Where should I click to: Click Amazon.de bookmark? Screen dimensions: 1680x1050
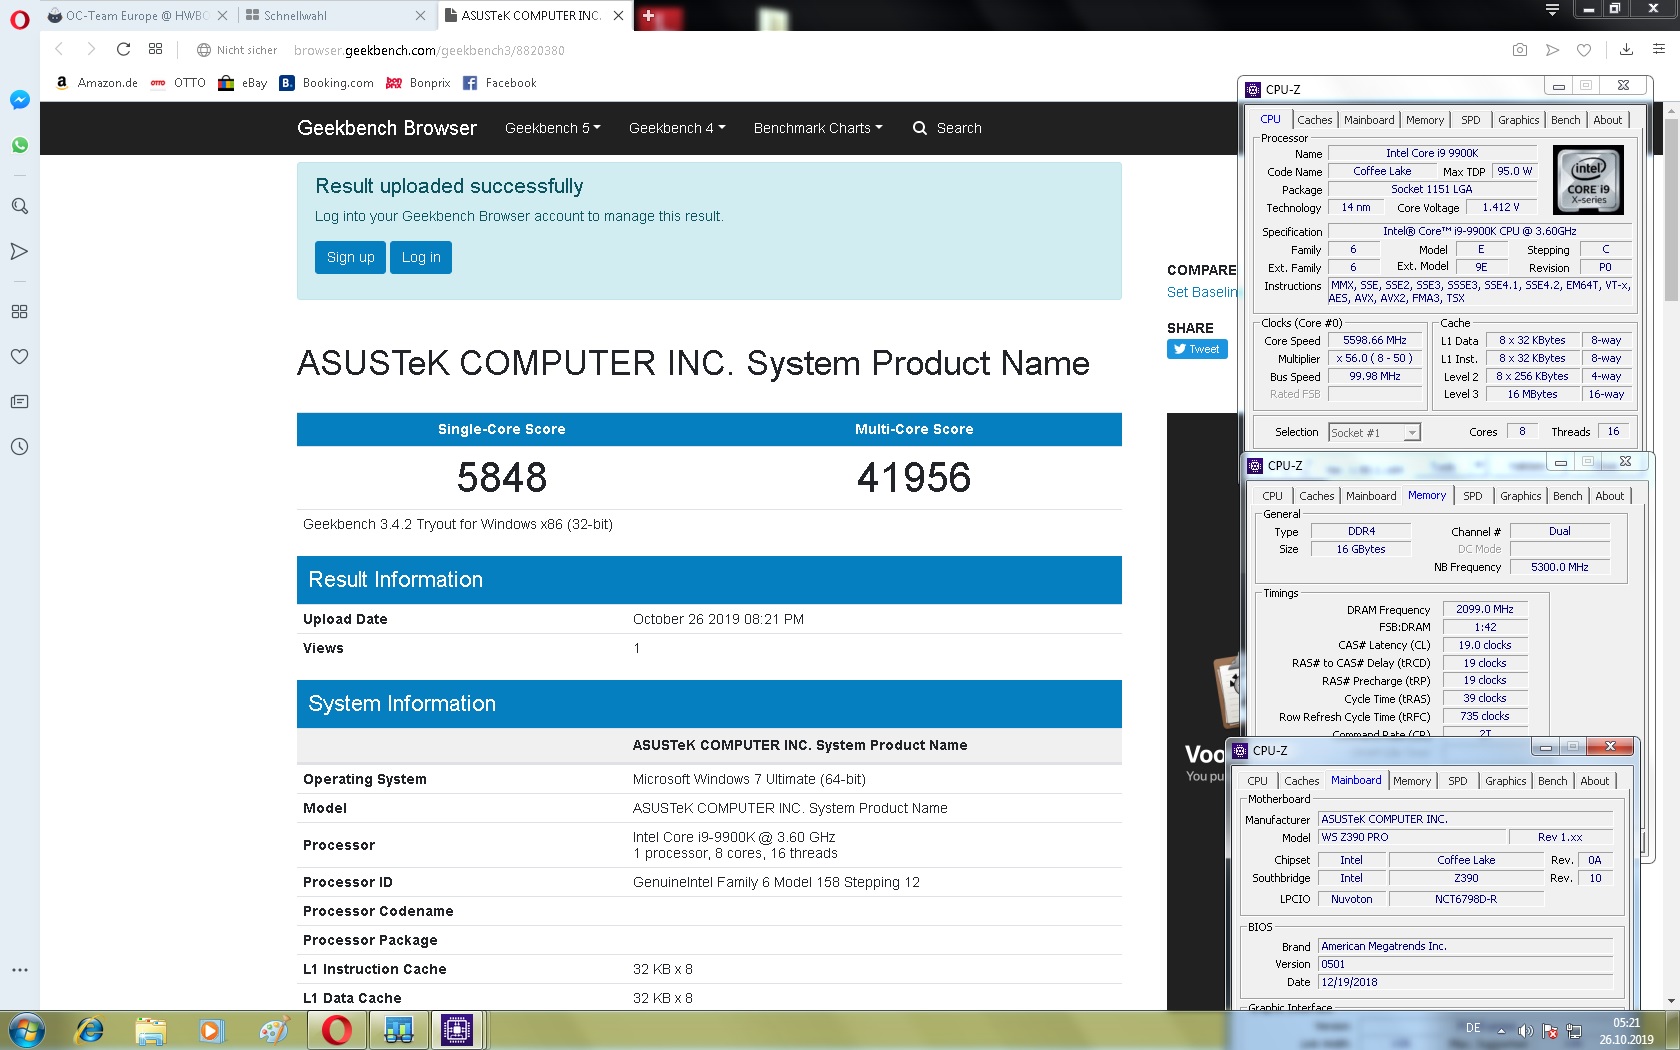click(x=97, y=83)
